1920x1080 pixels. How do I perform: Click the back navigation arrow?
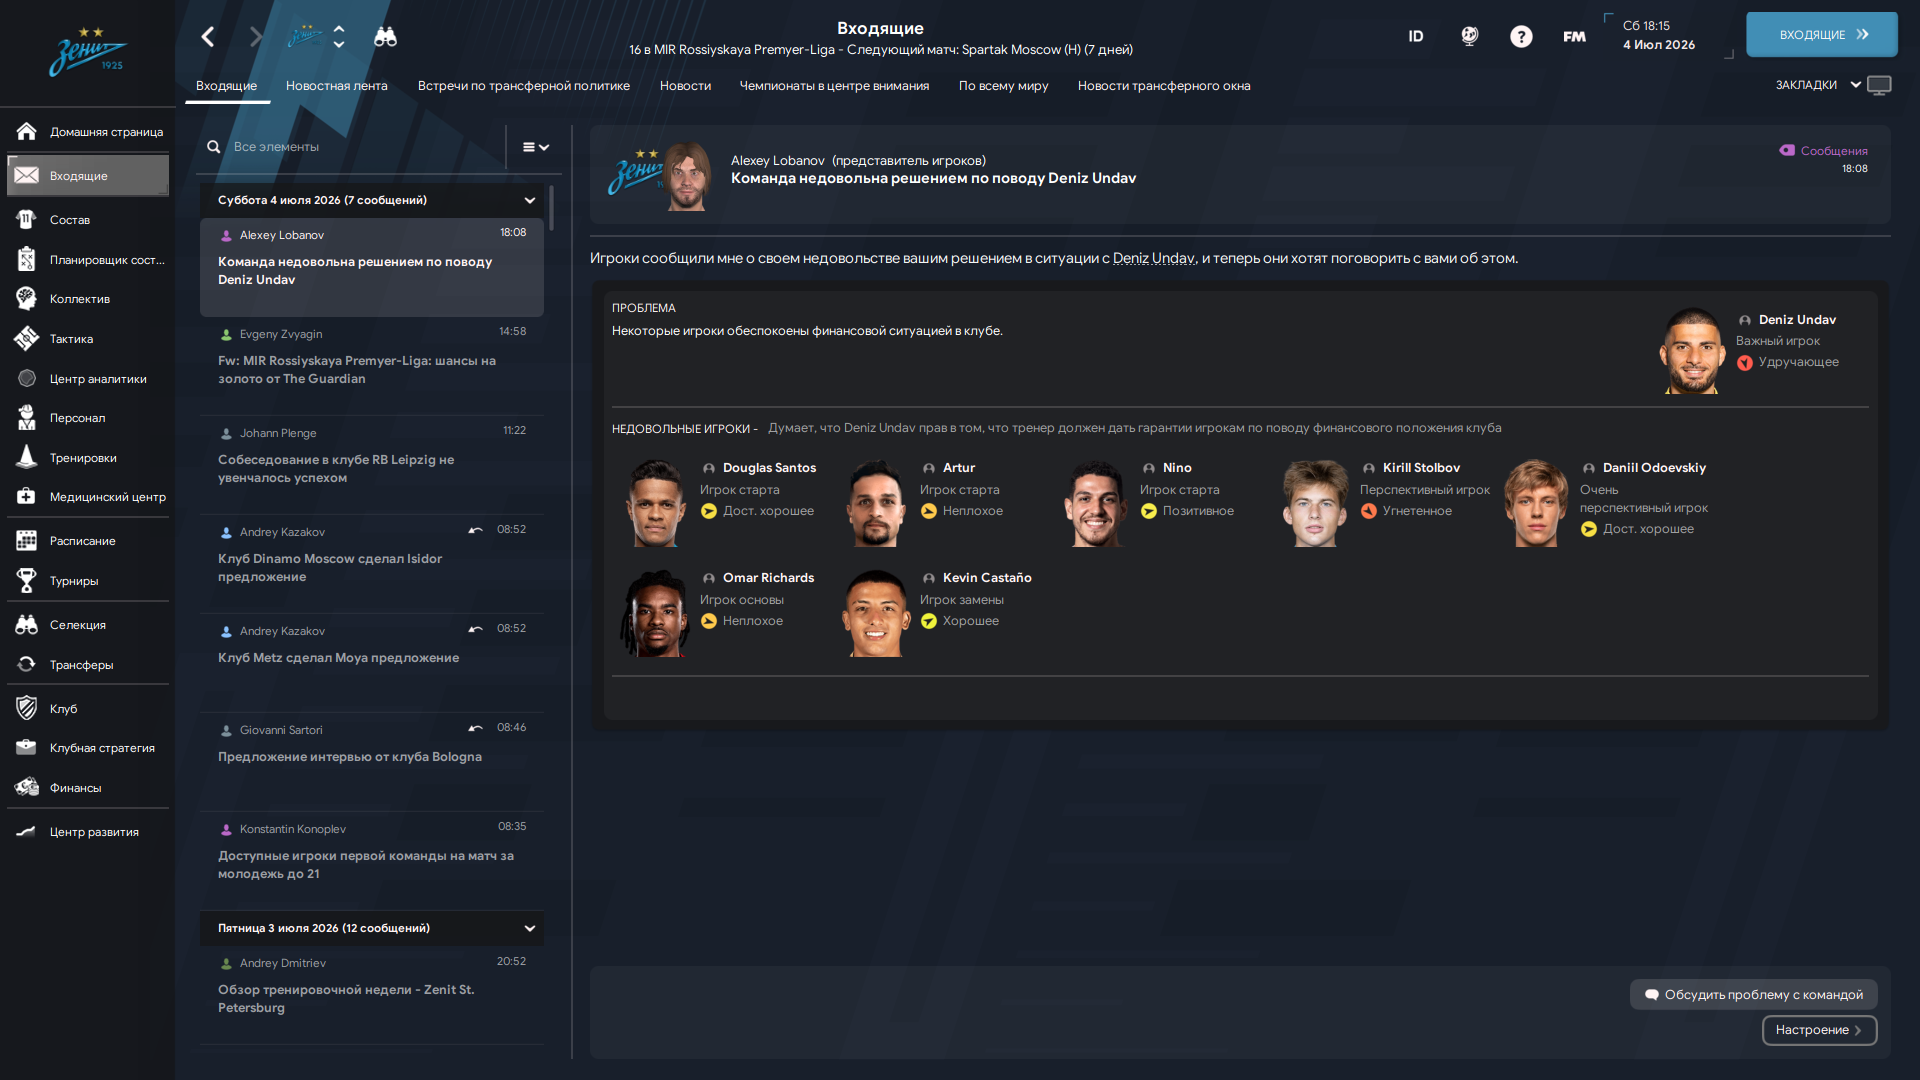pyautogui.click(x=208, y=37)
